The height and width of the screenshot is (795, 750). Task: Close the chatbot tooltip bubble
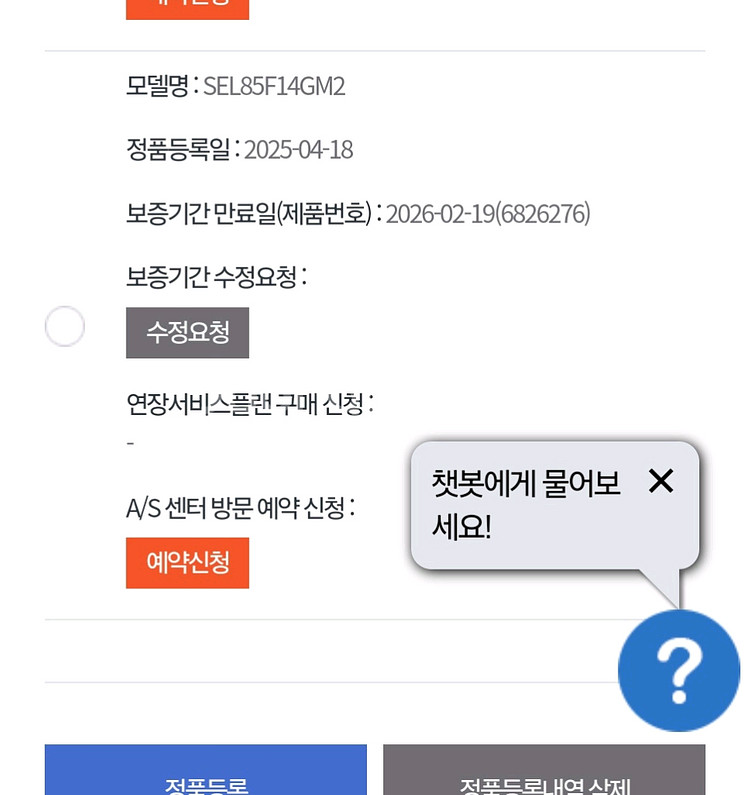661,481
